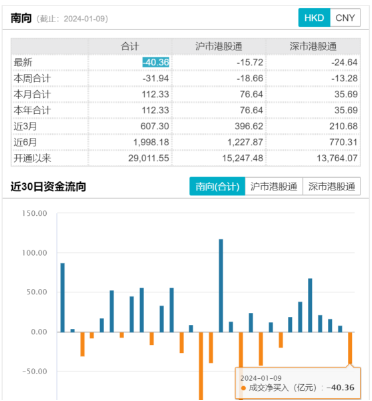Click the highlighted -40.36 latest total value

tap(156, 62)
